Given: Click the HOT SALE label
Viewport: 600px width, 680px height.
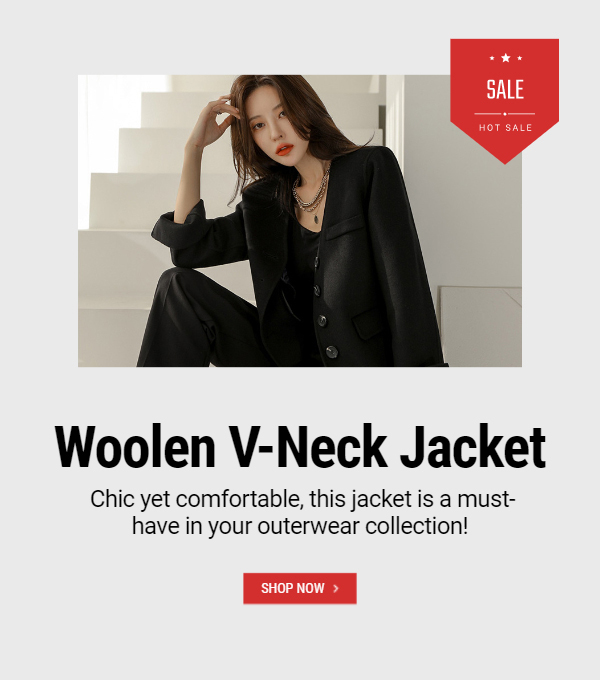Looking at the screenshot, I should coord(505,128).
